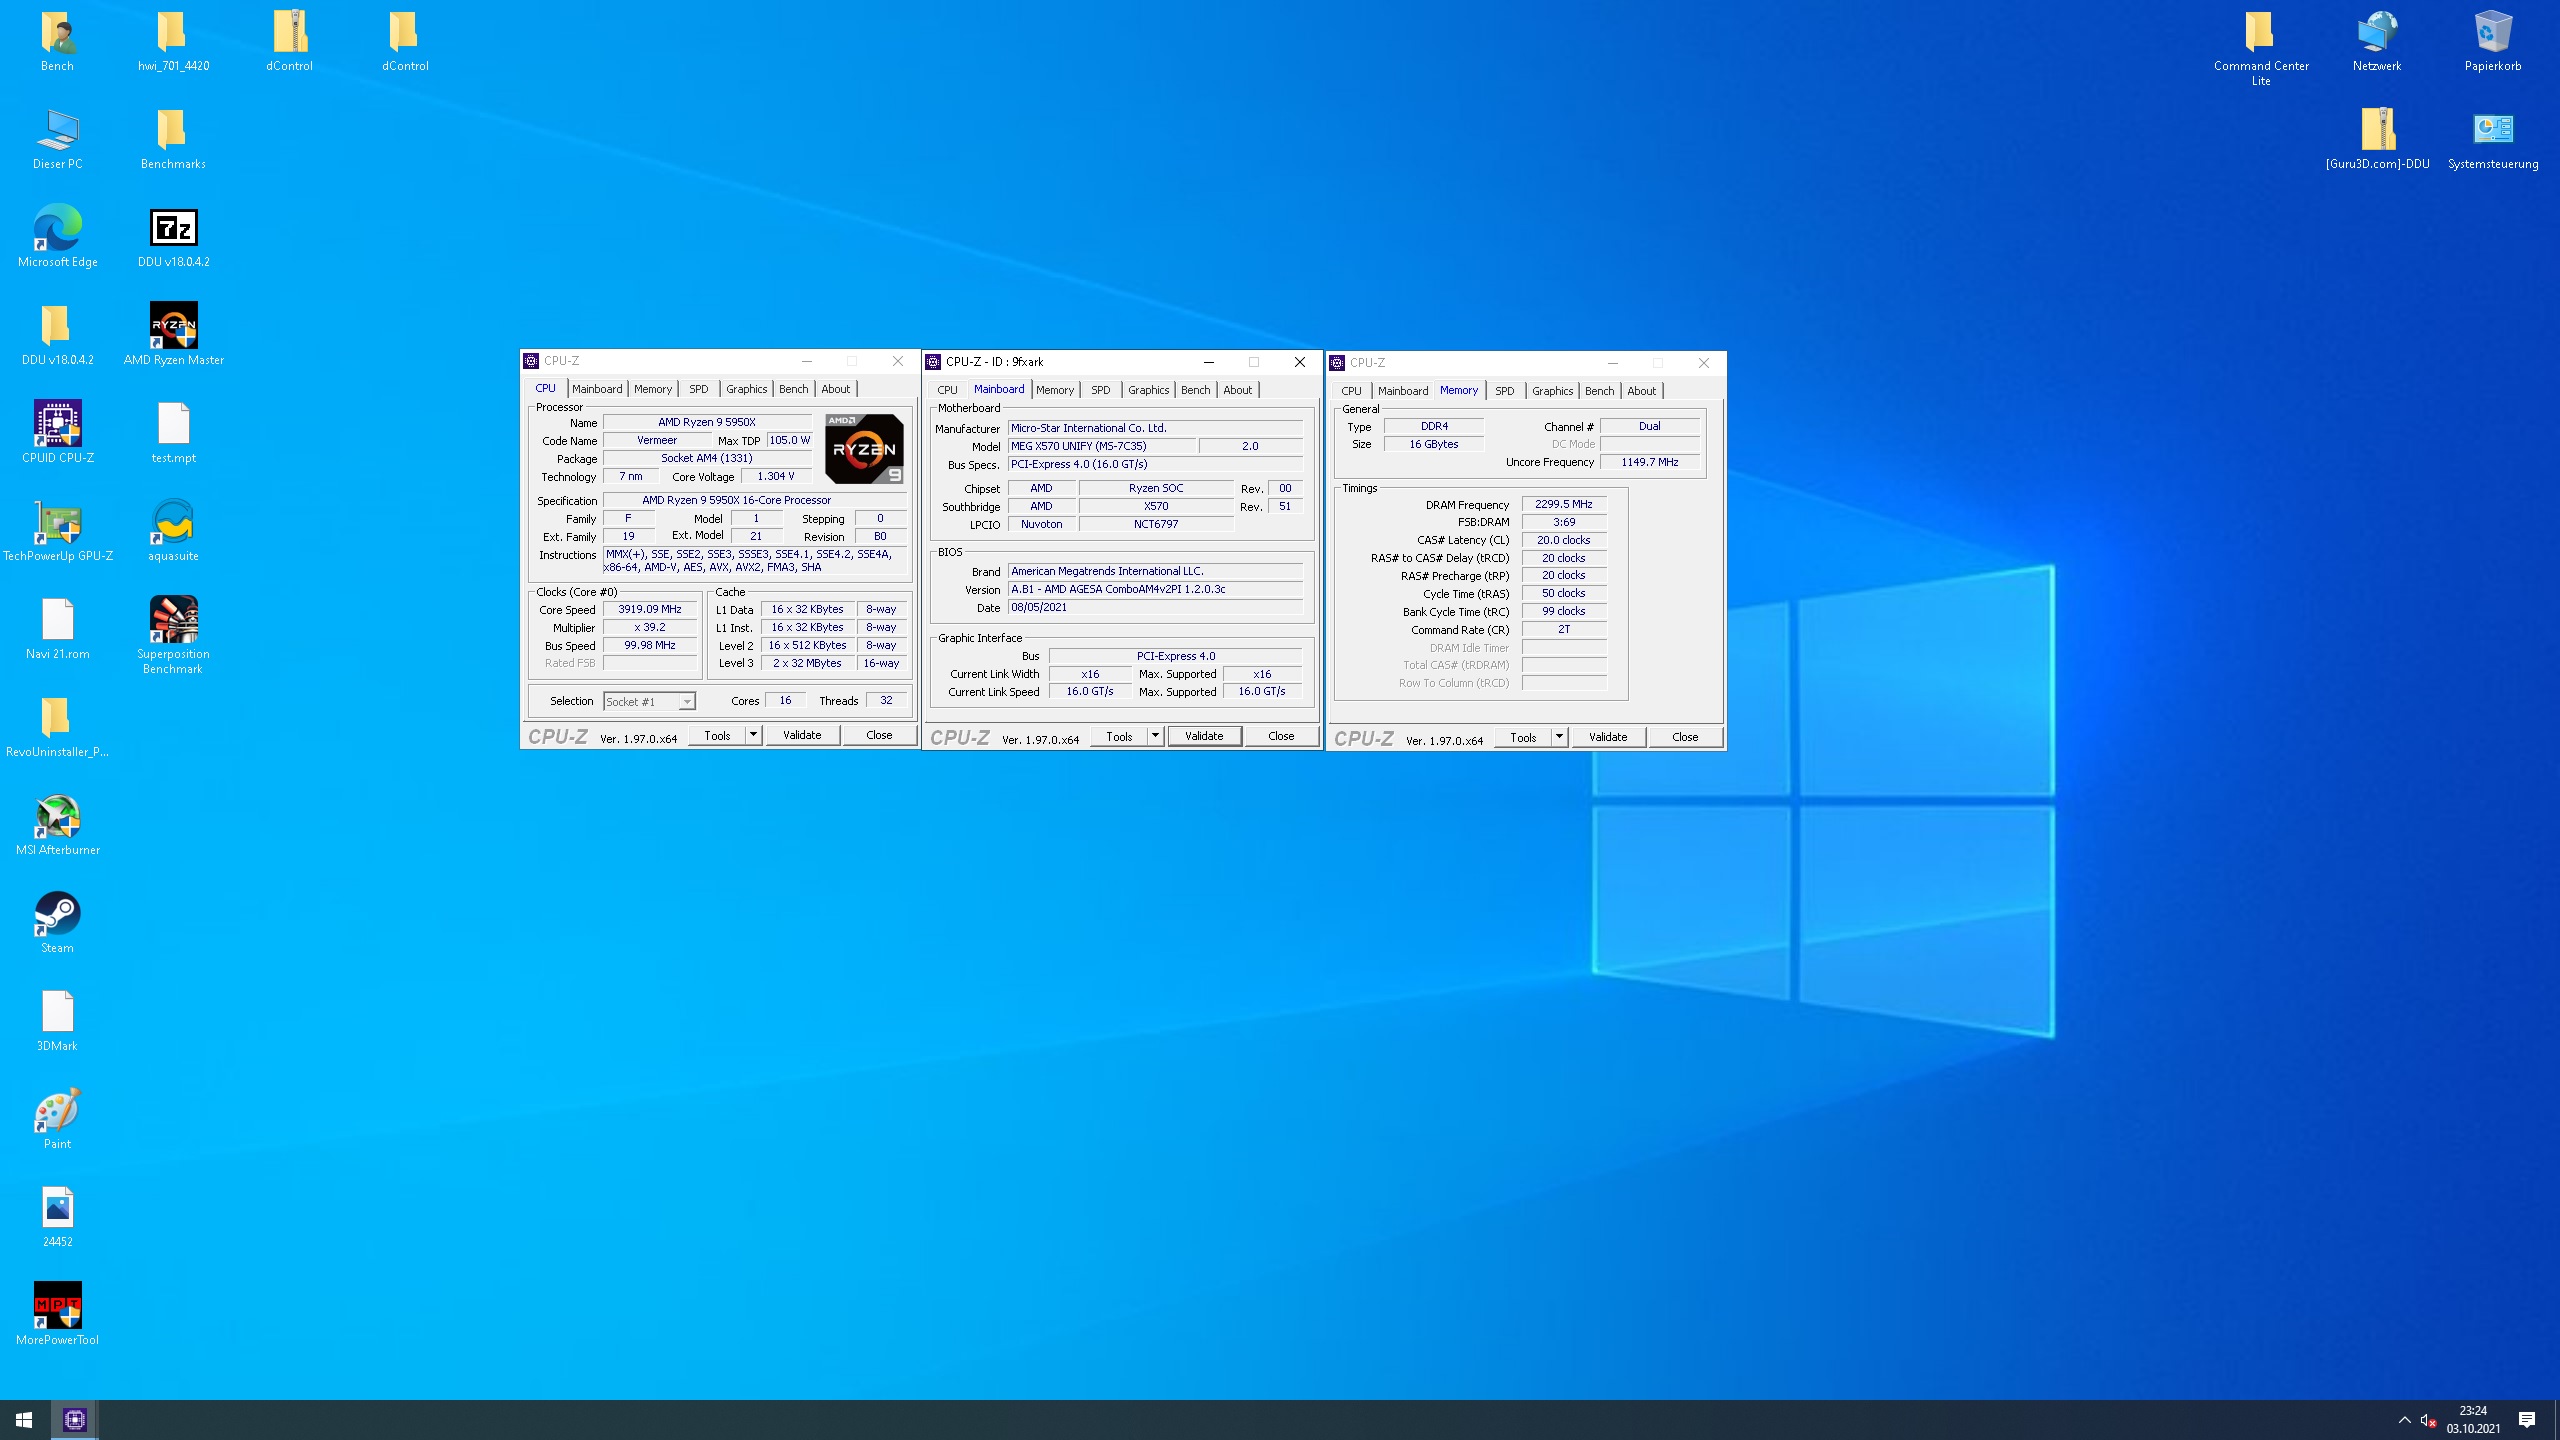This screenshot has height=1440, width=2560.
Task: Click Tools button in left CPU-Z window
Action: coord(717,735)
